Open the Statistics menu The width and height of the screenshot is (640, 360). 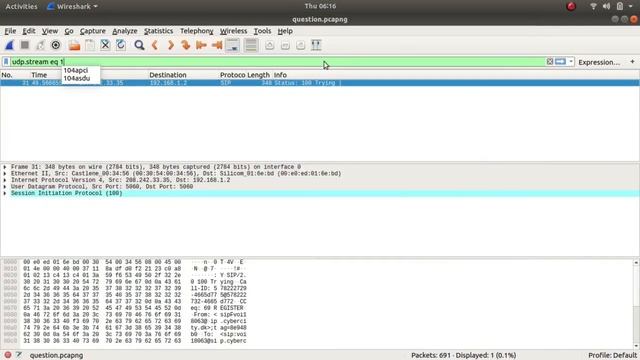(158, 31)
